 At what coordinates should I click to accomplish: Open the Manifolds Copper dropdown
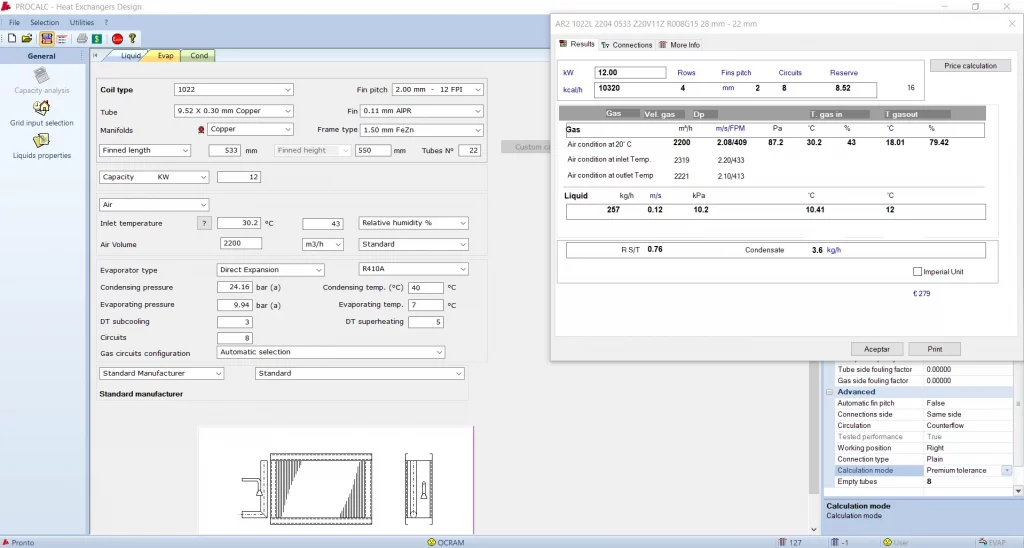point(250,129)
